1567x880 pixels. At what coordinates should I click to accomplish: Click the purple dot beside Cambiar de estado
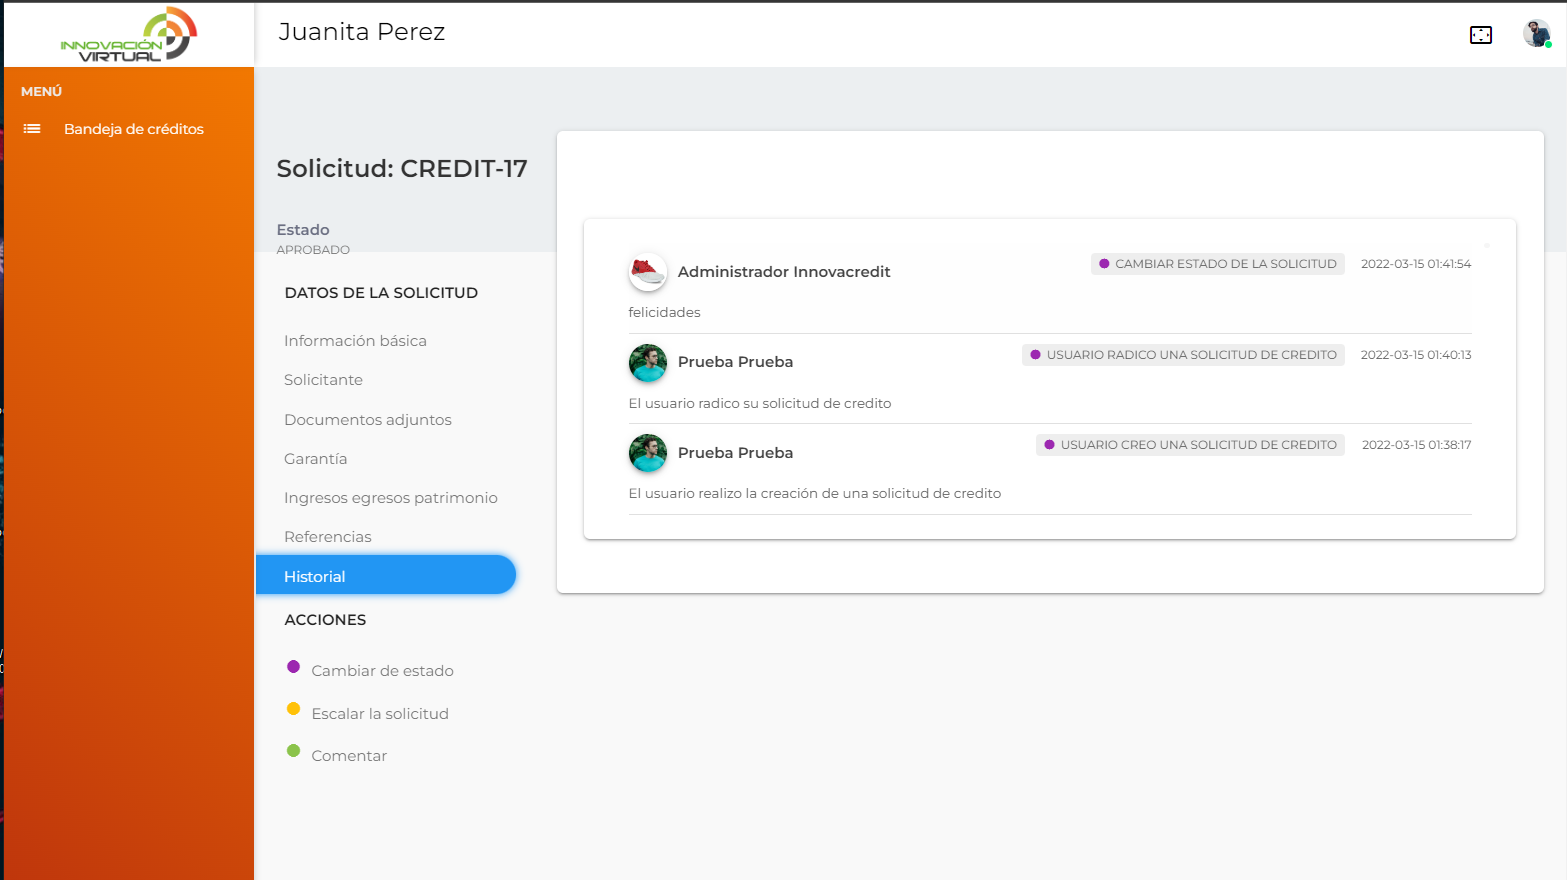[x=293, y=667]
